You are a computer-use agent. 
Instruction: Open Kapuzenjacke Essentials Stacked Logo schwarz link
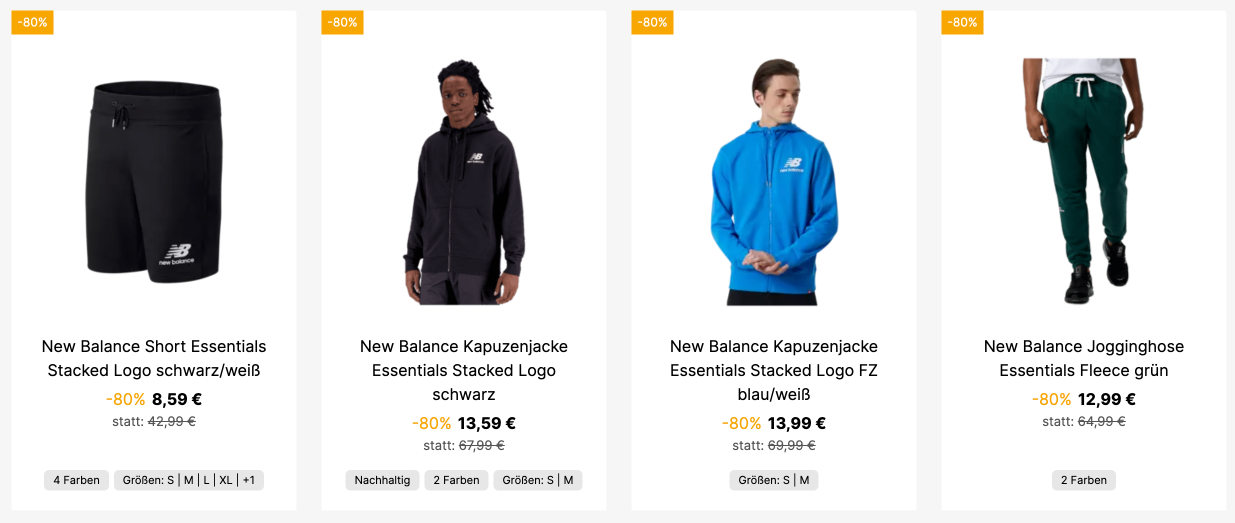(464, 370)
